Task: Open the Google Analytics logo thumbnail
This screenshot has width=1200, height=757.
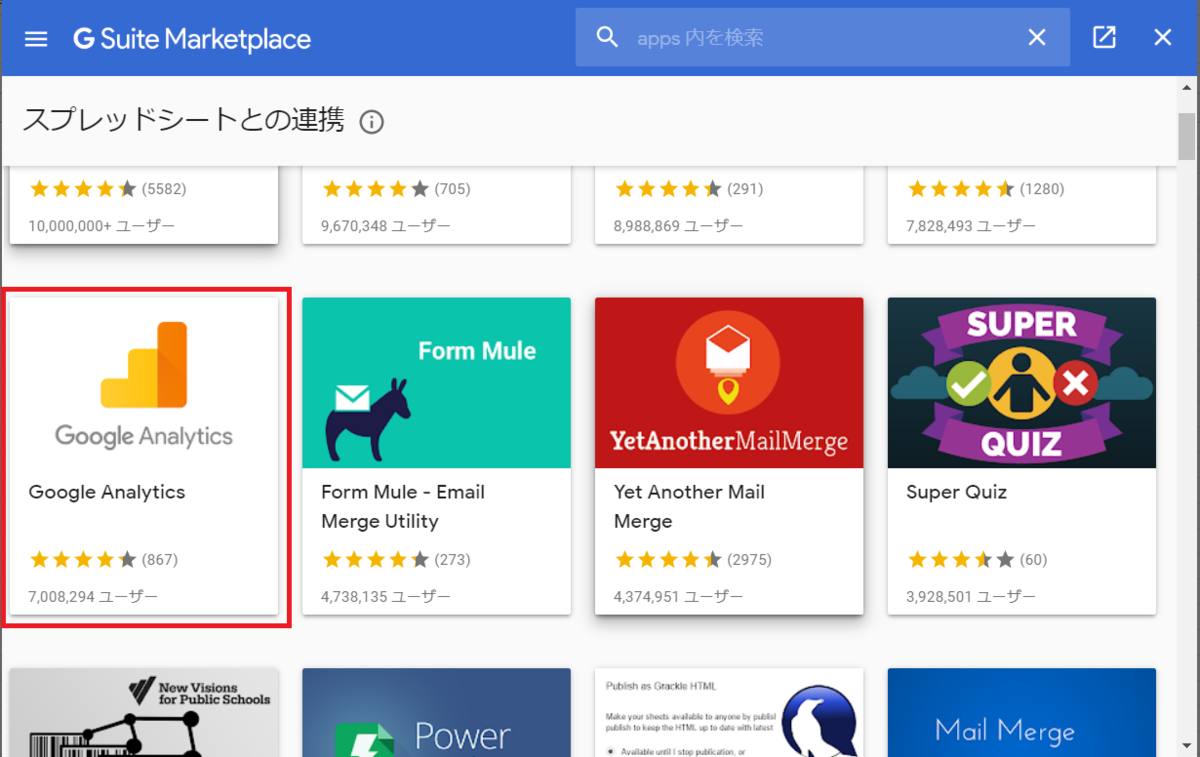Action: point(144,383)
